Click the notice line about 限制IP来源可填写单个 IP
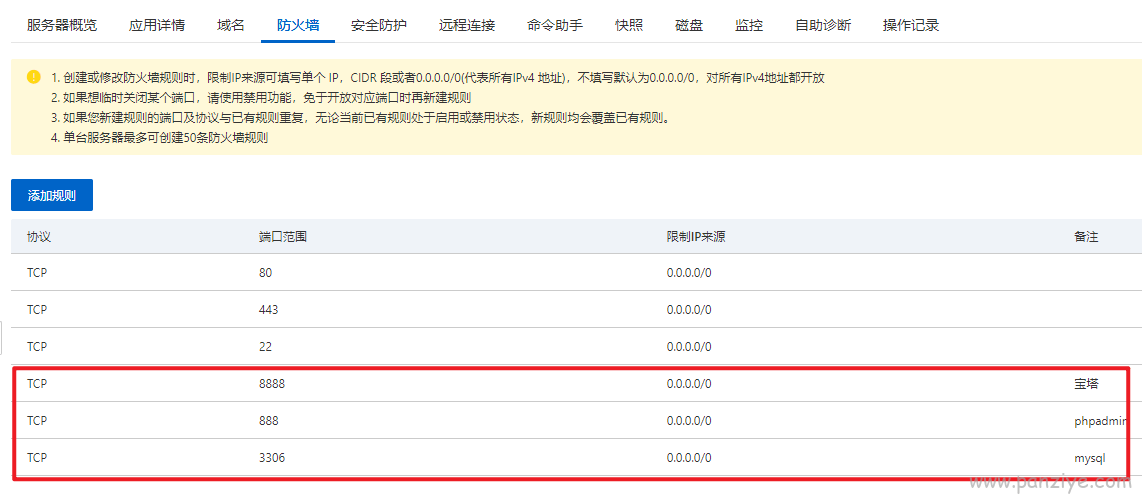 click(x=438, y=78)
